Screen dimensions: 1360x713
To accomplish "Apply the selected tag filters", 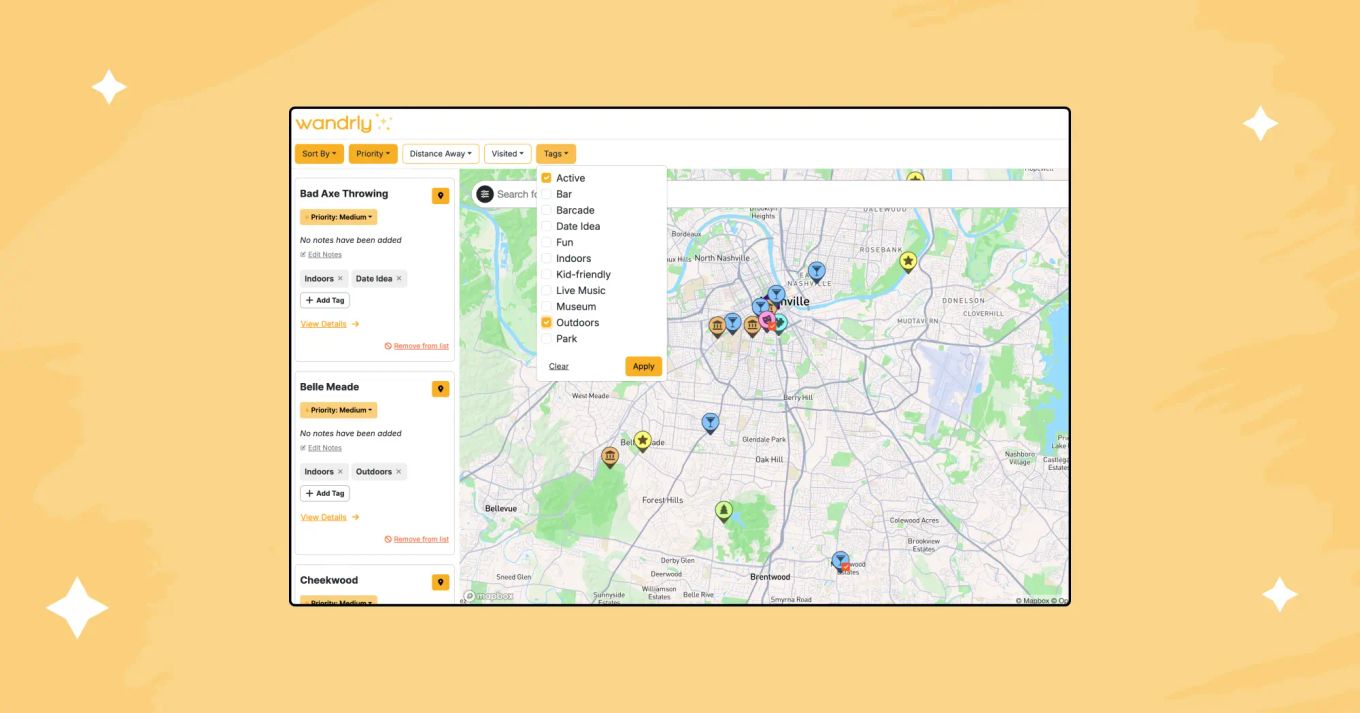I will (x=644, y=366).
